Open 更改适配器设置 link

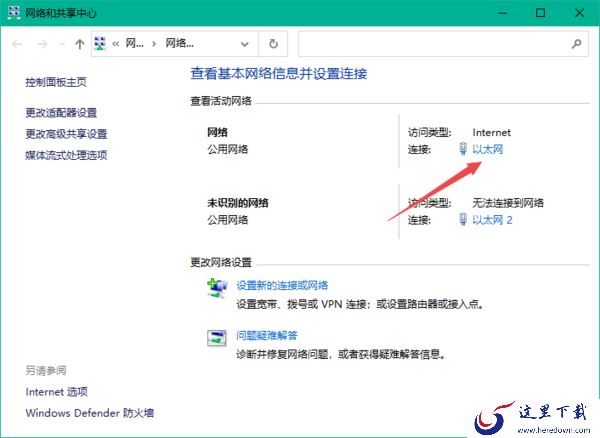tap(61, 112)
